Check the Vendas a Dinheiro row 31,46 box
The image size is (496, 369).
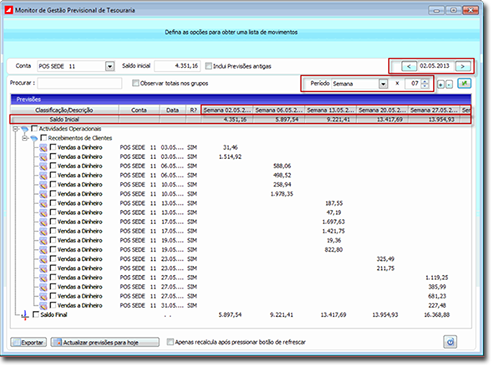click(53, 147)
